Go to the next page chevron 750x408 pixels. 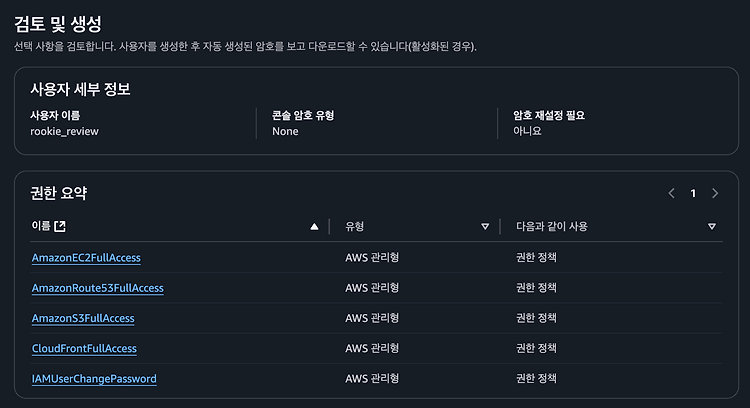(715, 193)
